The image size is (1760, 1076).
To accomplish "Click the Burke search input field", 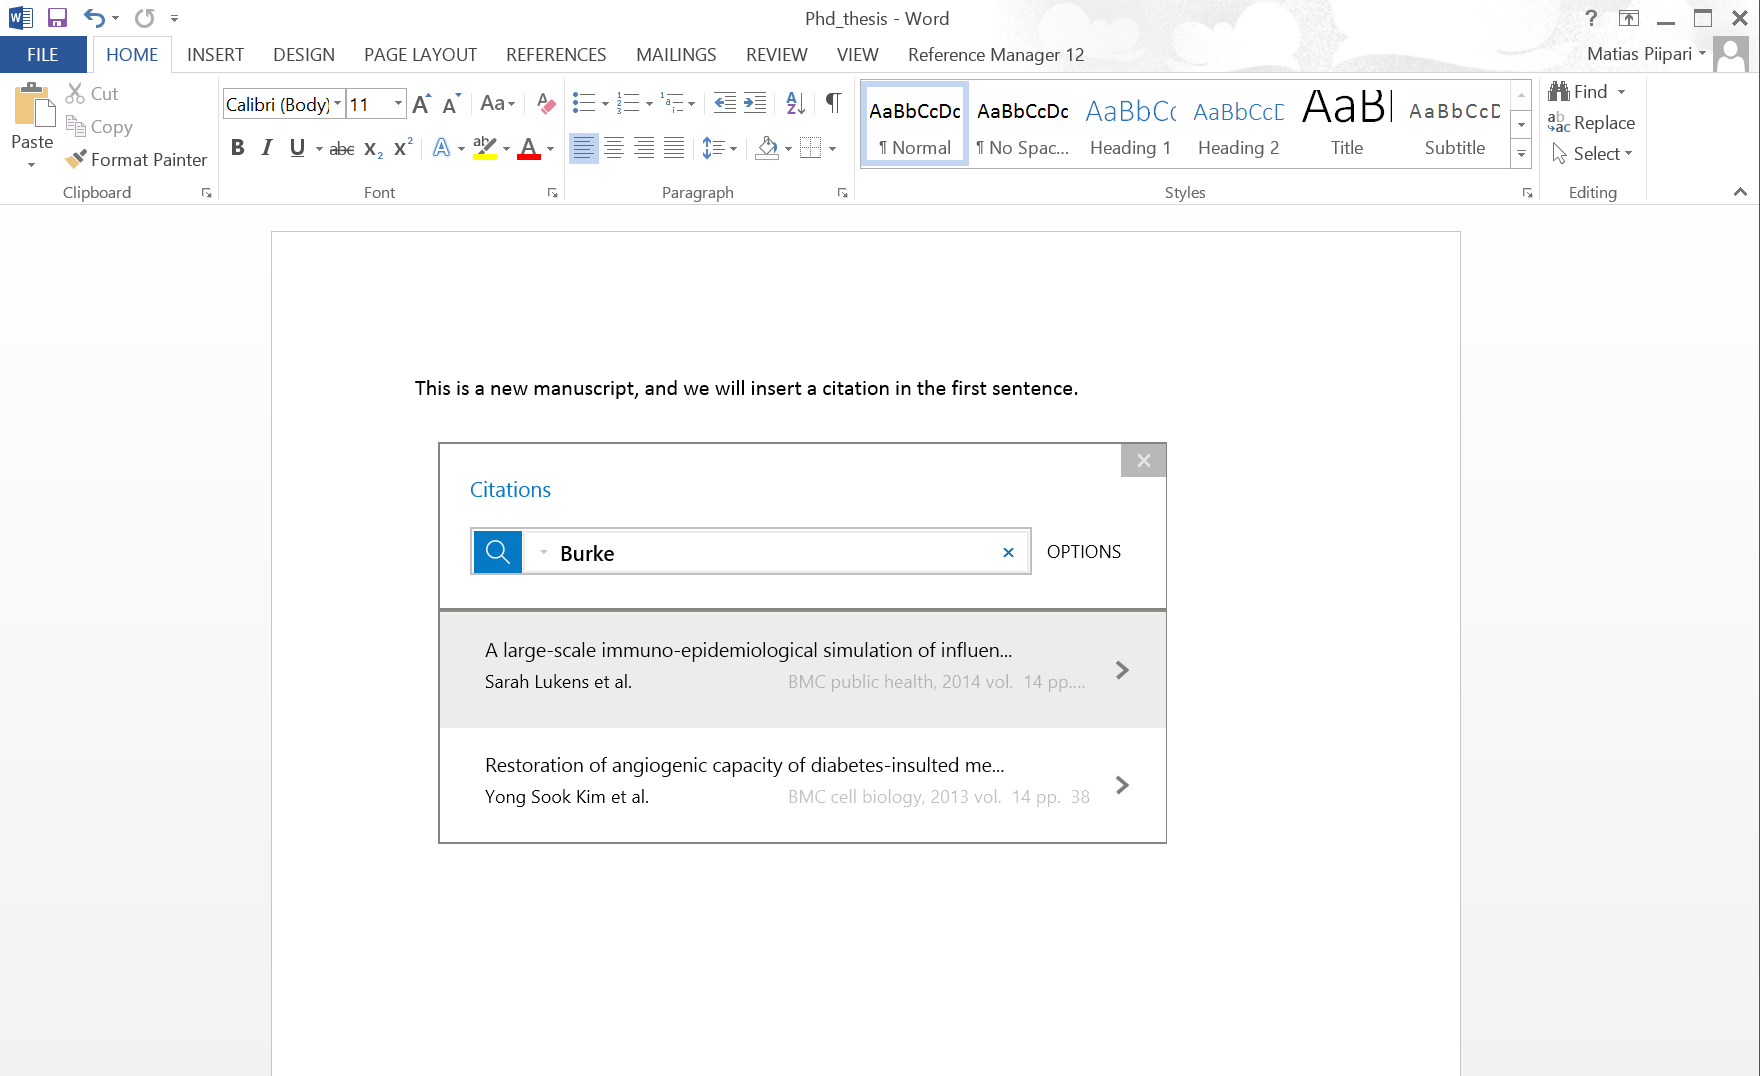I will (x=775, y=552).
